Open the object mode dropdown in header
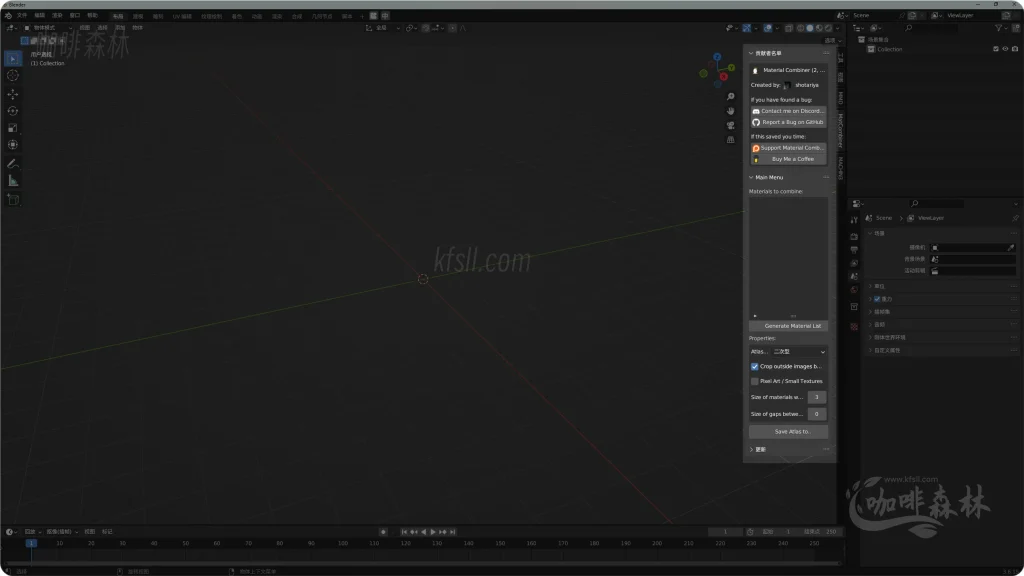 point(44,28)
